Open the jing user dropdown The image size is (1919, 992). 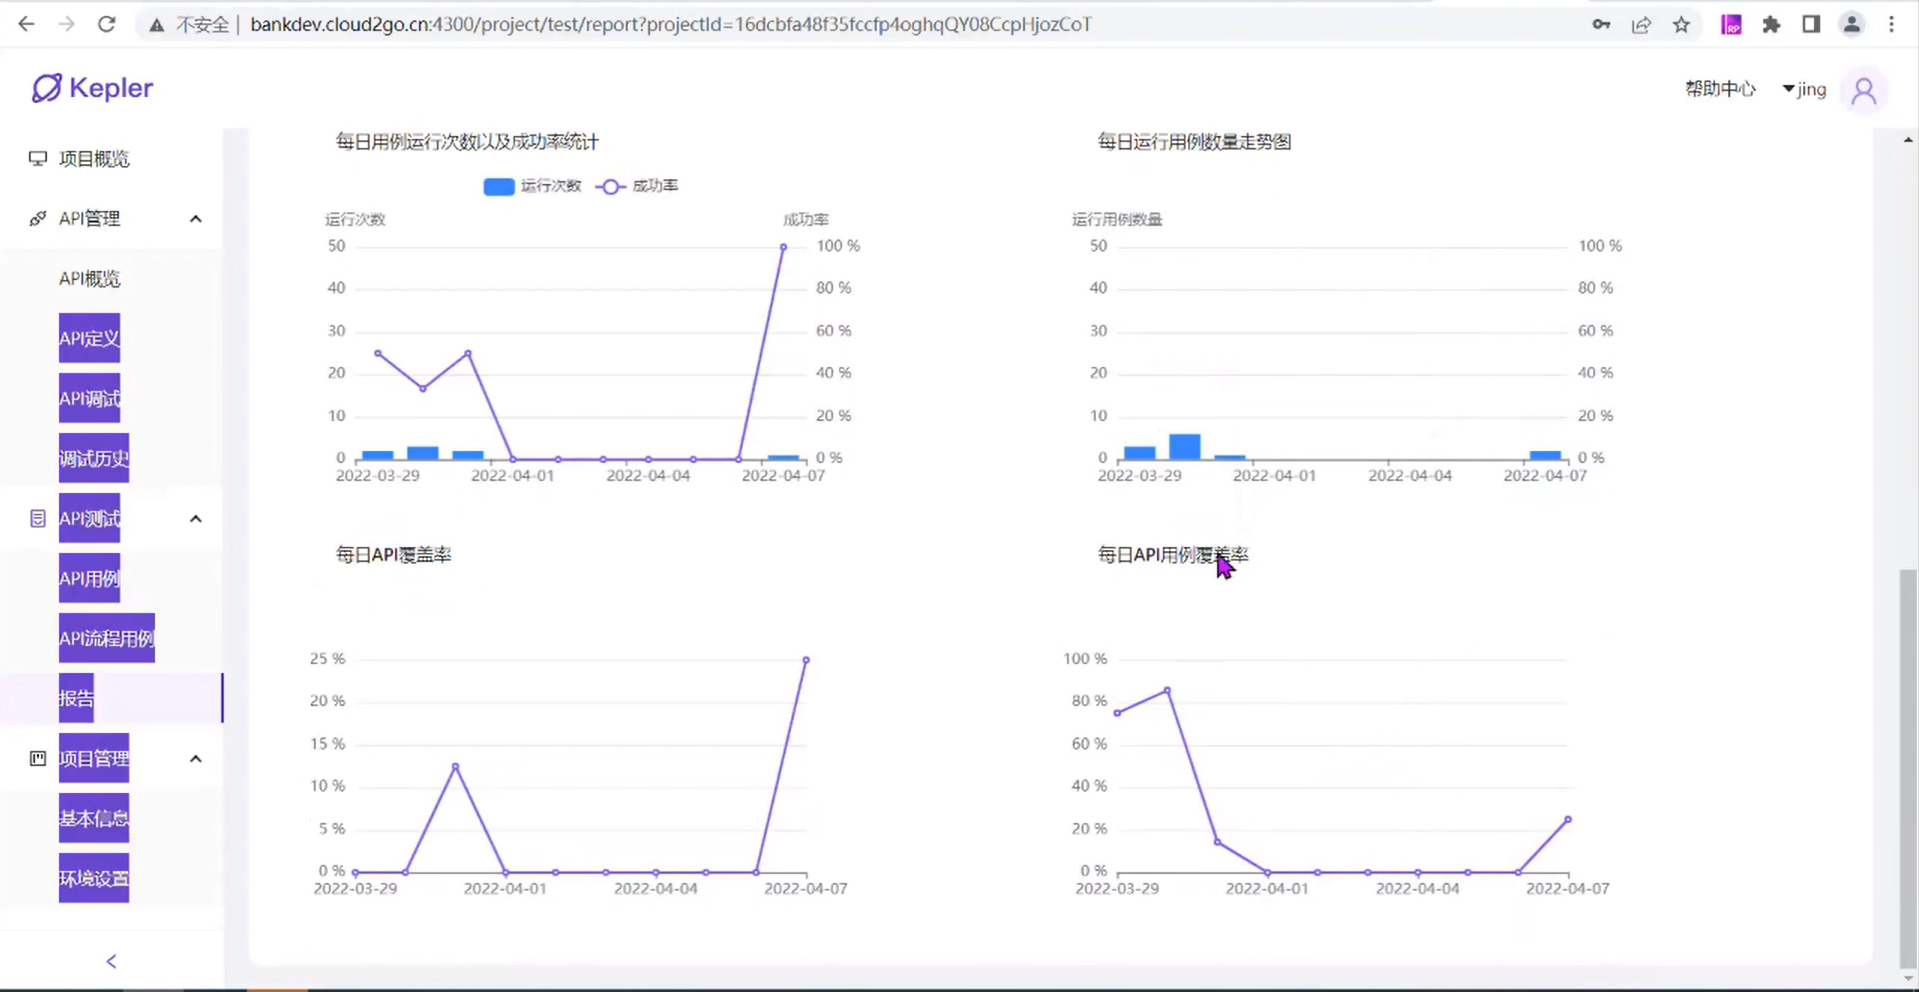coord(1804,89)
